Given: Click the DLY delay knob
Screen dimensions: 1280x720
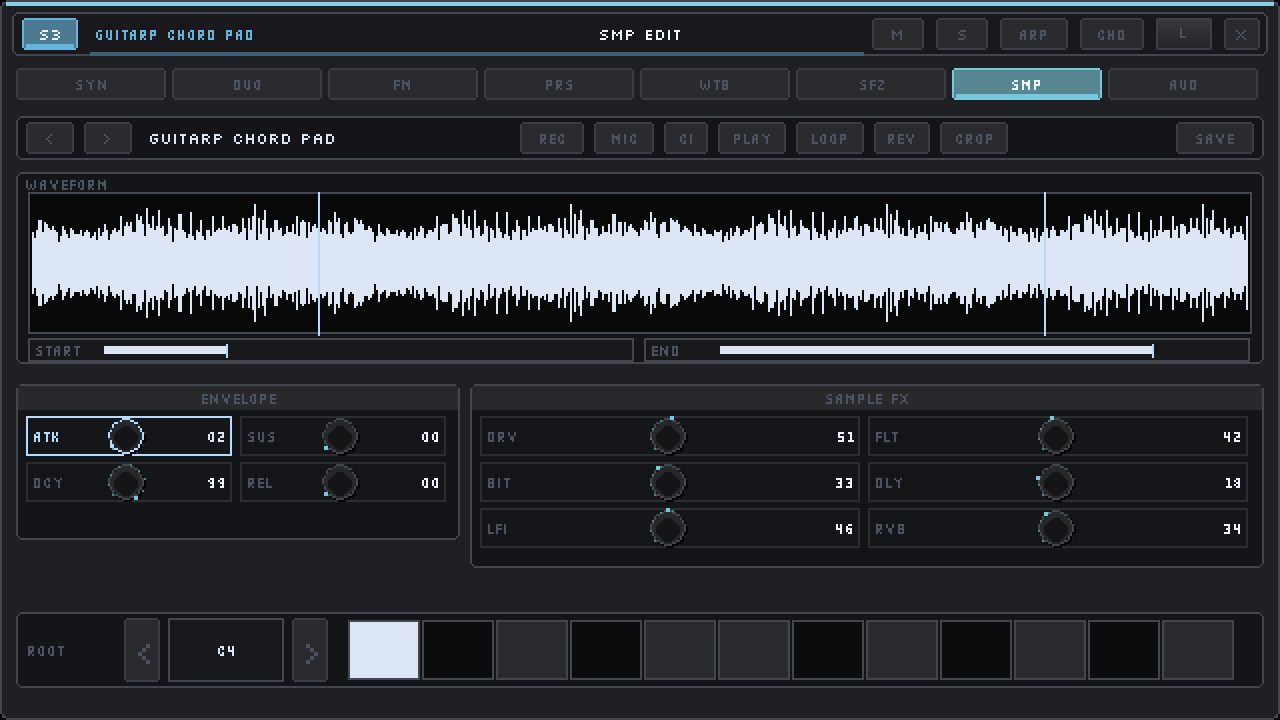Looking at the screenshot, I should pyautogui.click(x=1056, y=483).
